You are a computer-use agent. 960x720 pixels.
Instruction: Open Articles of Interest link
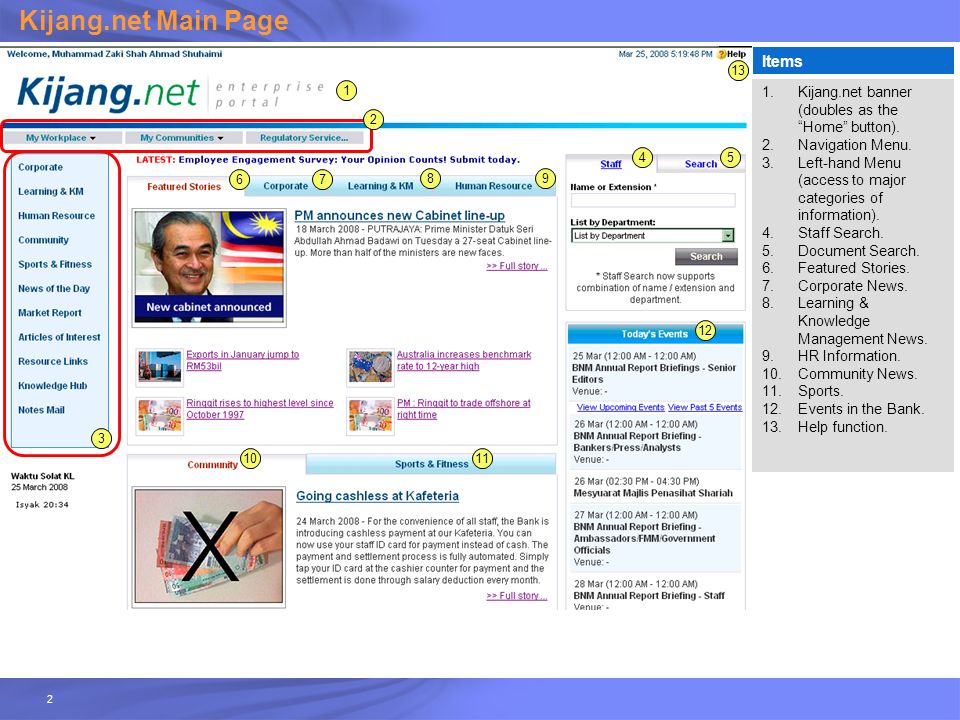click(x=59, y=337)
